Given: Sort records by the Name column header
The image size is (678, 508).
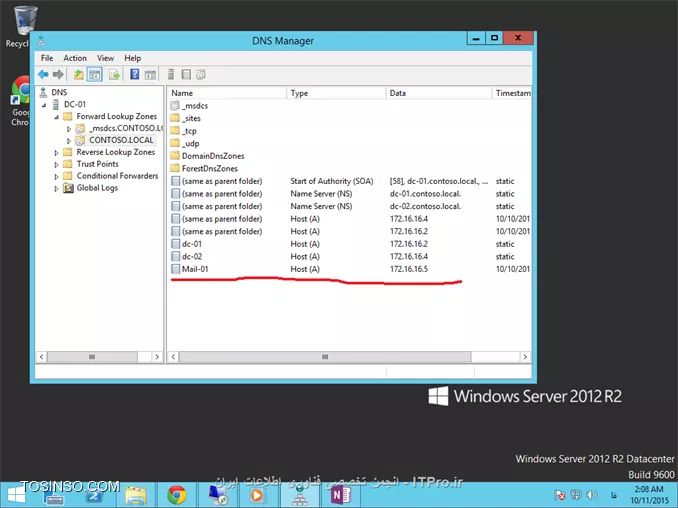Looking at the screenshot, I should point(227,93).
